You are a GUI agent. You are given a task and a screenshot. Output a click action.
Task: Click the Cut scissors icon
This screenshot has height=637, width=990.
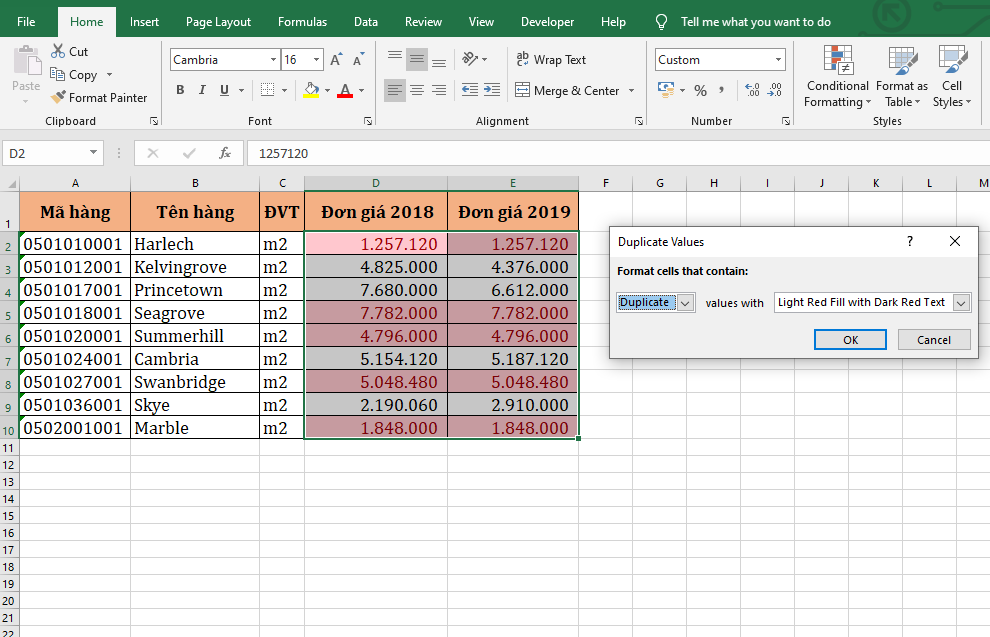(x=58, y=51)
